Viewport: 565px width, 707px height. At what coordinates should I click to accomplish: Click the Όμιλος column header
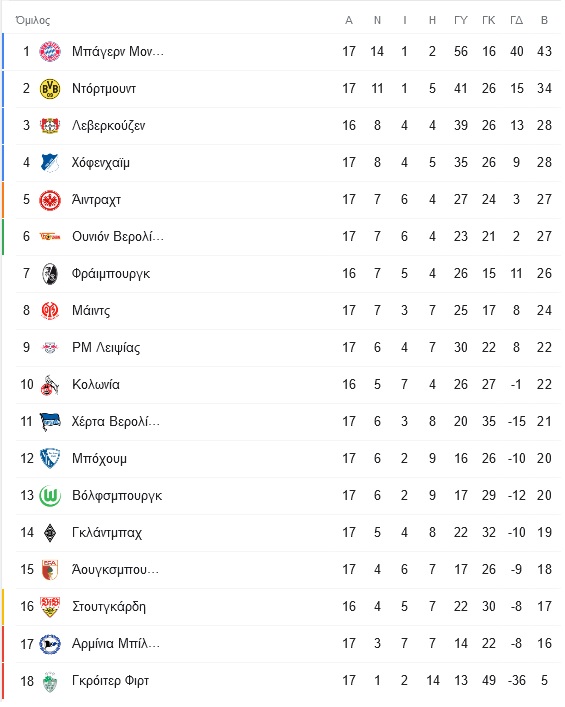point(32,20)
